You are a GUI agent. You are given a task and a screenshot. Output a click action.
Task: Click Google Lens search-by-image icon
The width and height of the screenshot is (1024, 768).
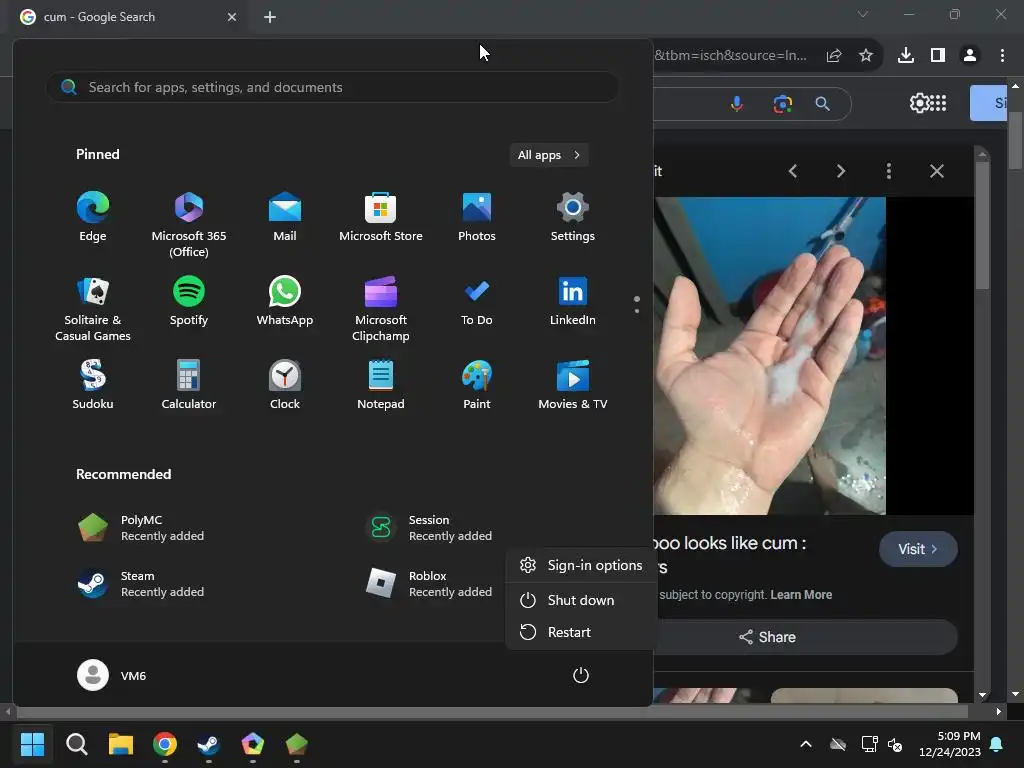coord(782,104)
